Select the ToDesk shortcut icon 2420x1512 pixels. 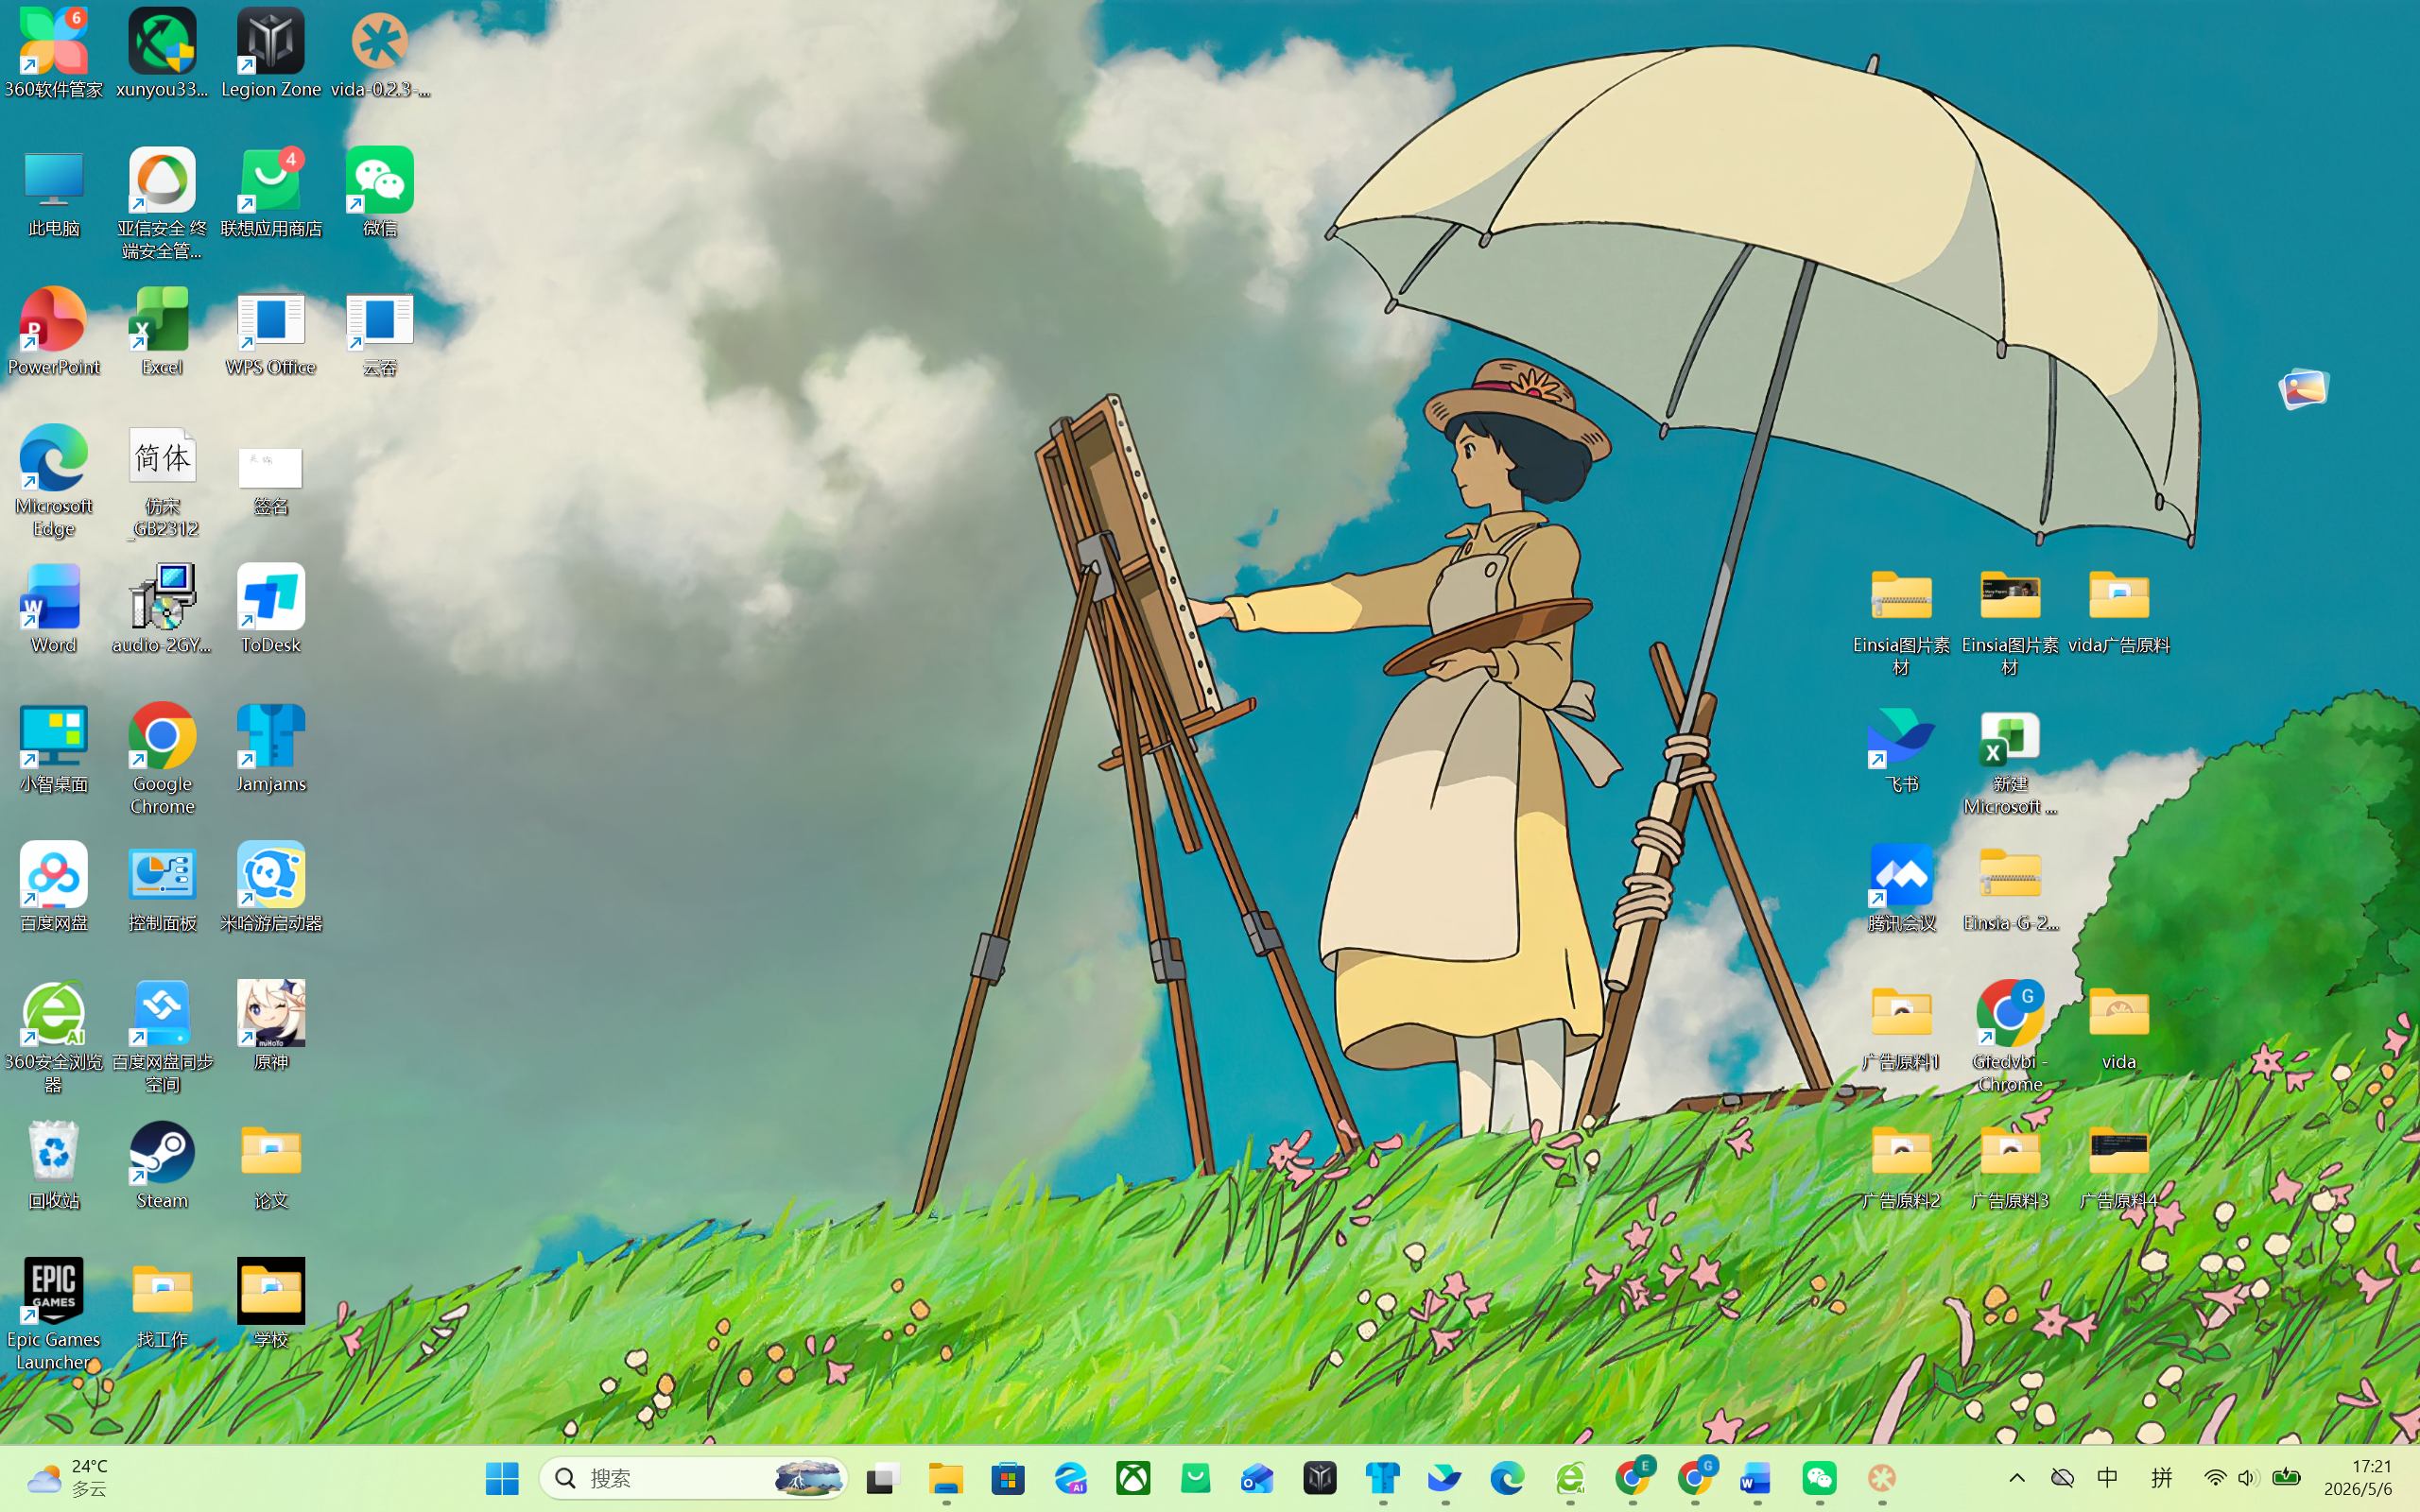click(271, 609)
